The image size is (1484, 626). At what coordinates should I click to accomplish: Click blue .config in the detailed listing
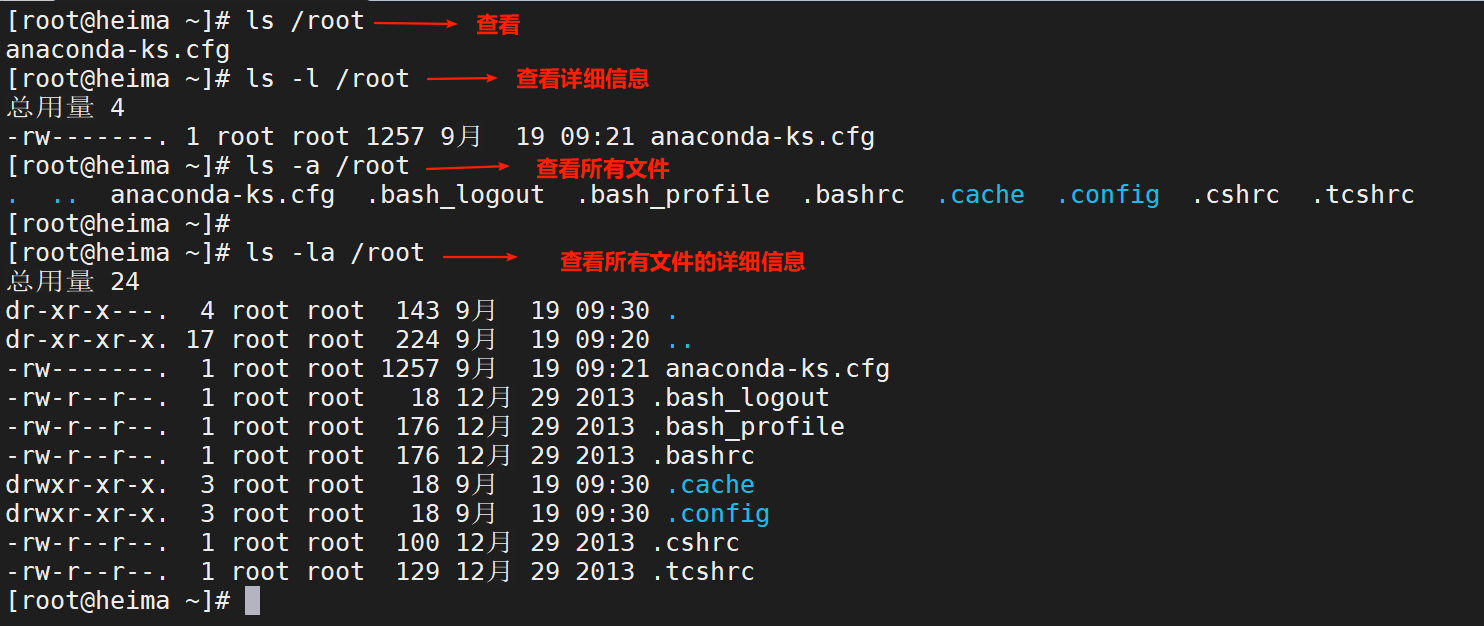717,514
